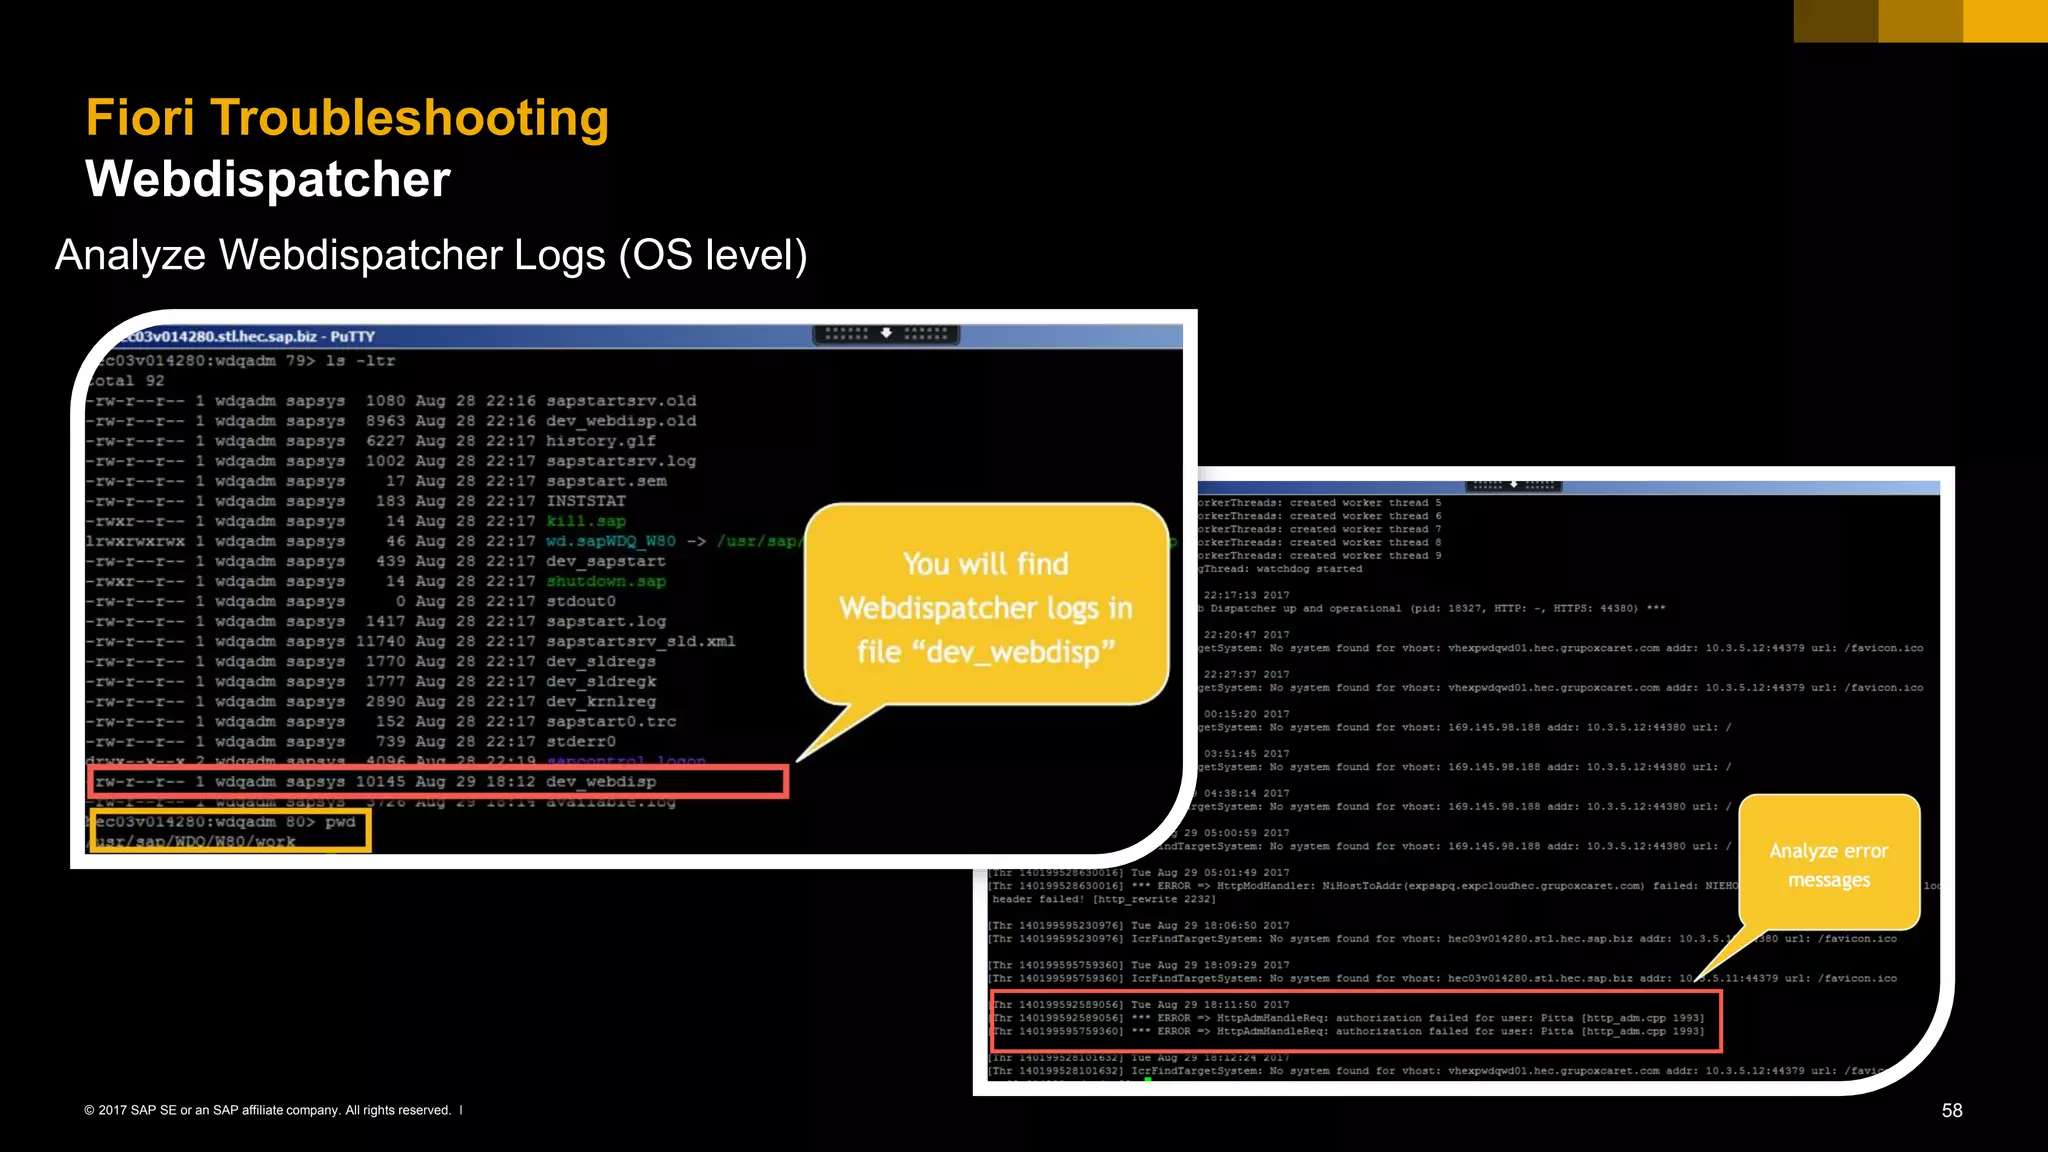The image size is (2048, 1152).
Task: Select the 'Webdispatcher' heading
Action: pos(268,180)
